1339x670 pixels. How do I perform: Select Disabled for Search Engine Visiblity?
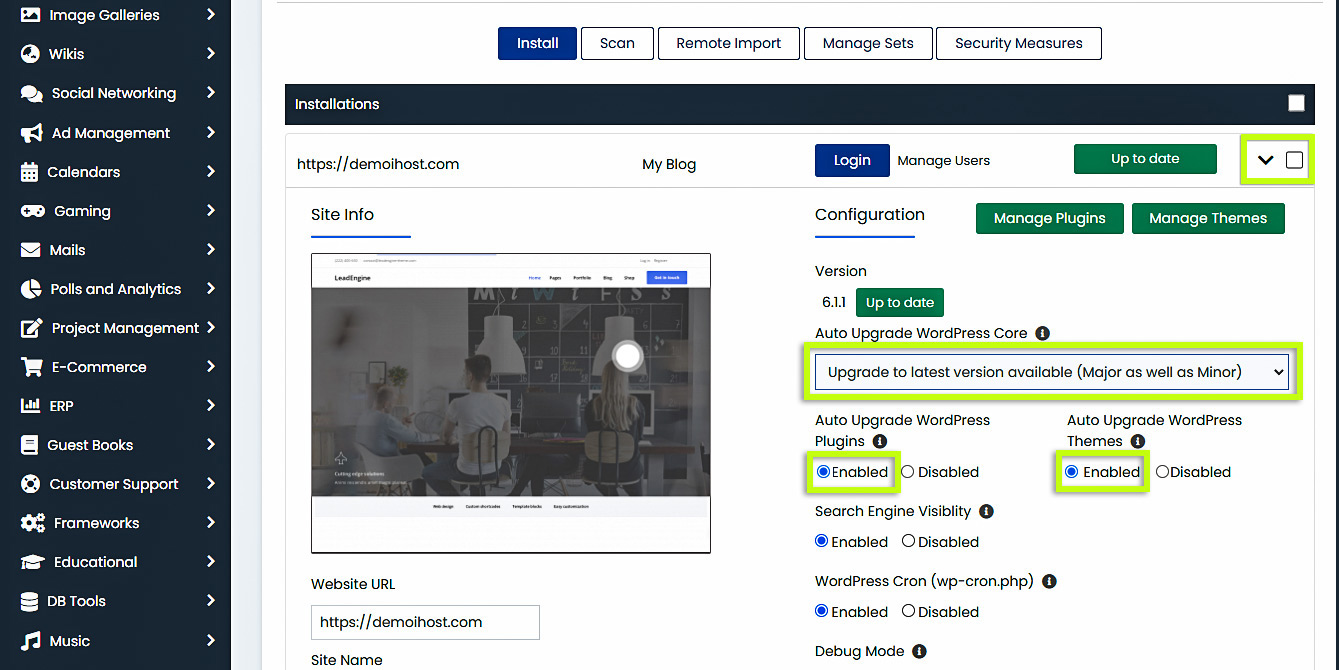908,542
